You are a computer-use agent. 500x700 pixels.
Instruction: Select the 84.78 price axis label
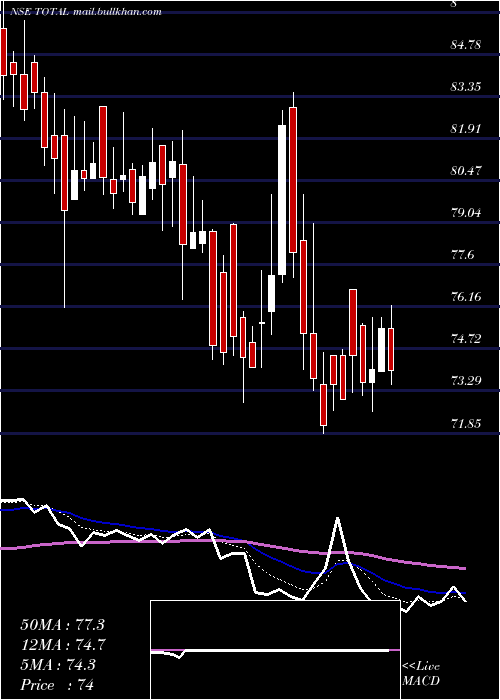466,44
